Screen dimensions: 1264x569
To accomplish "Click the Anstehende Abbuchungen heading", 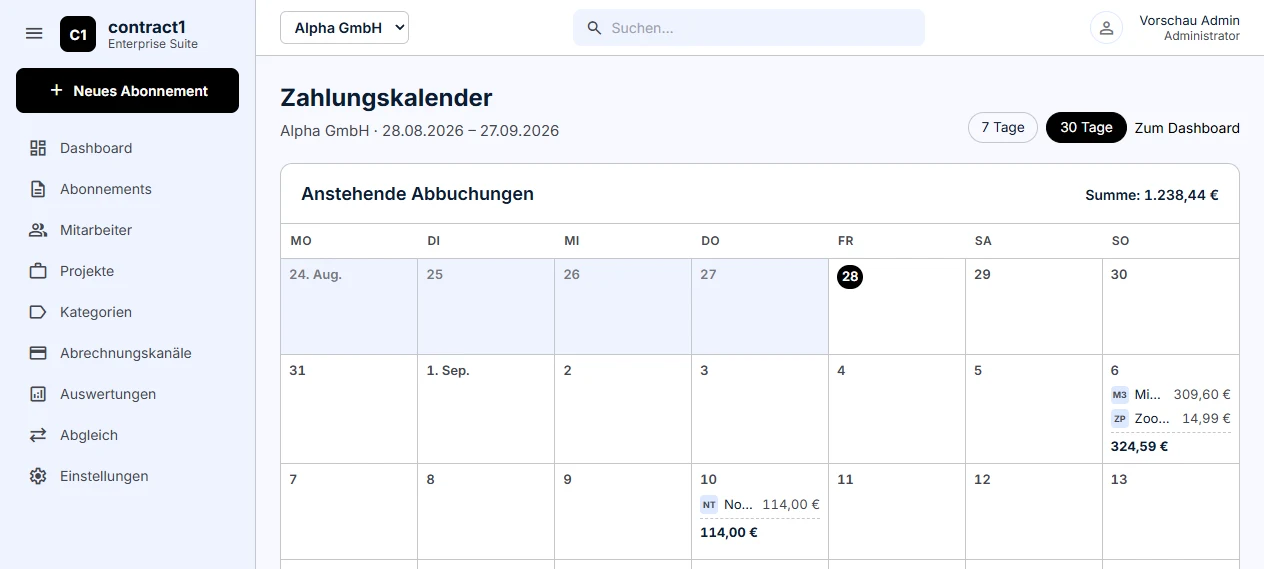I will coord(417,194).
